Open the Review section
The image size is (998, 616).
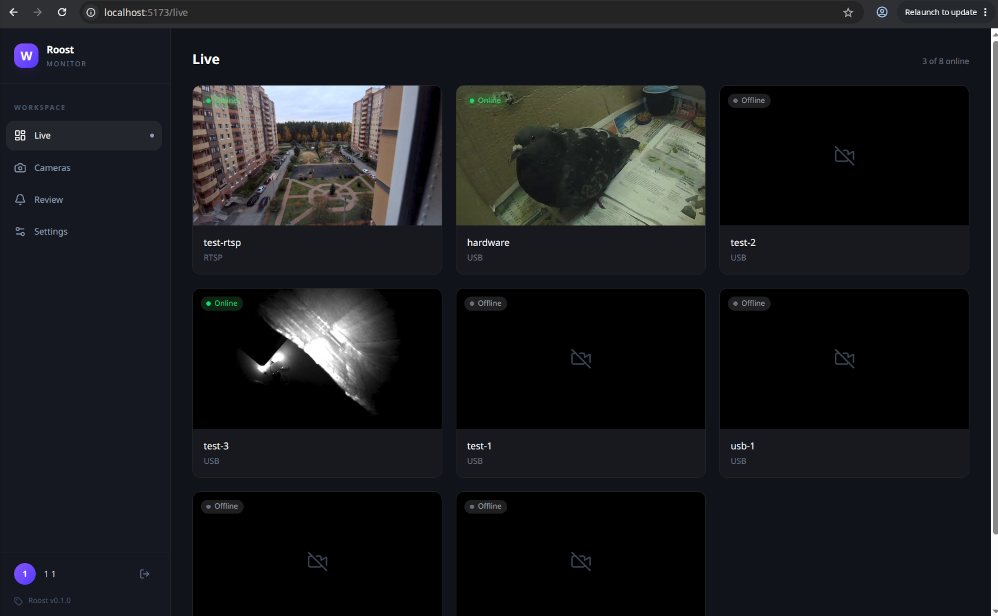coord(83,199)
